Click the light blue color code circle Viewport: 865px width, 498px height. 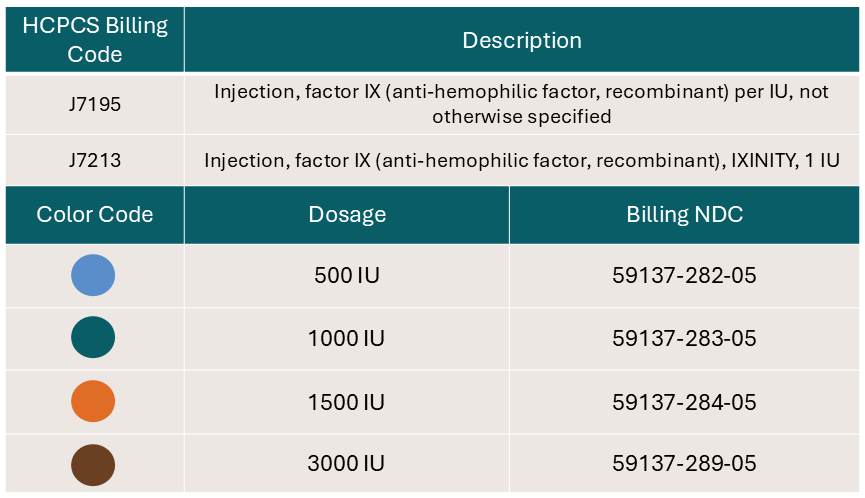pyautogui.click(x=93, y=275)
